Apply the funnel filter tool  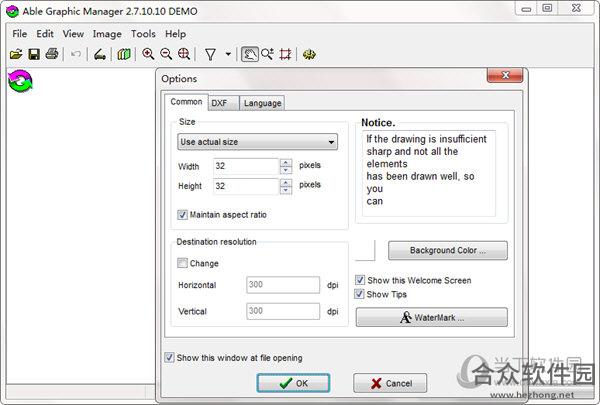[x=210, y=54]
